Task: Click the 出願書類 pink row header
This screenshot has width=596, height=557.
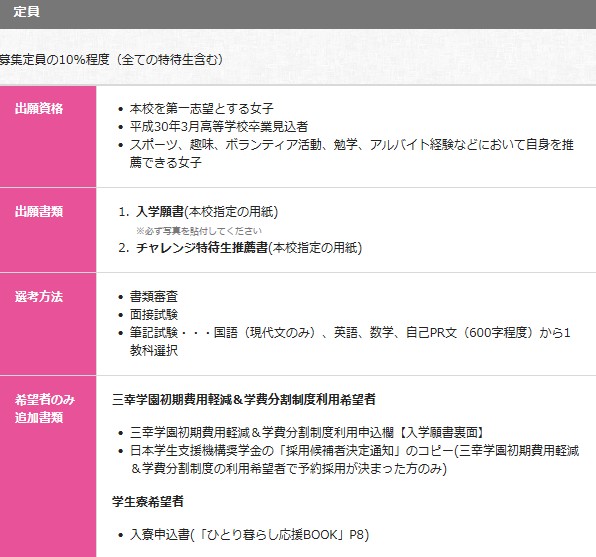Action: (x=48, y=230)
